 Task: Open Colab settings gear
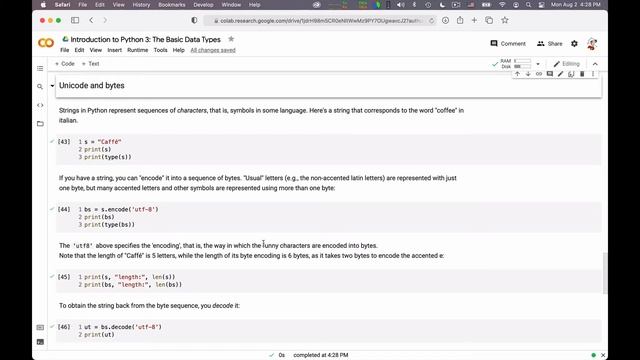click(574, 44)
